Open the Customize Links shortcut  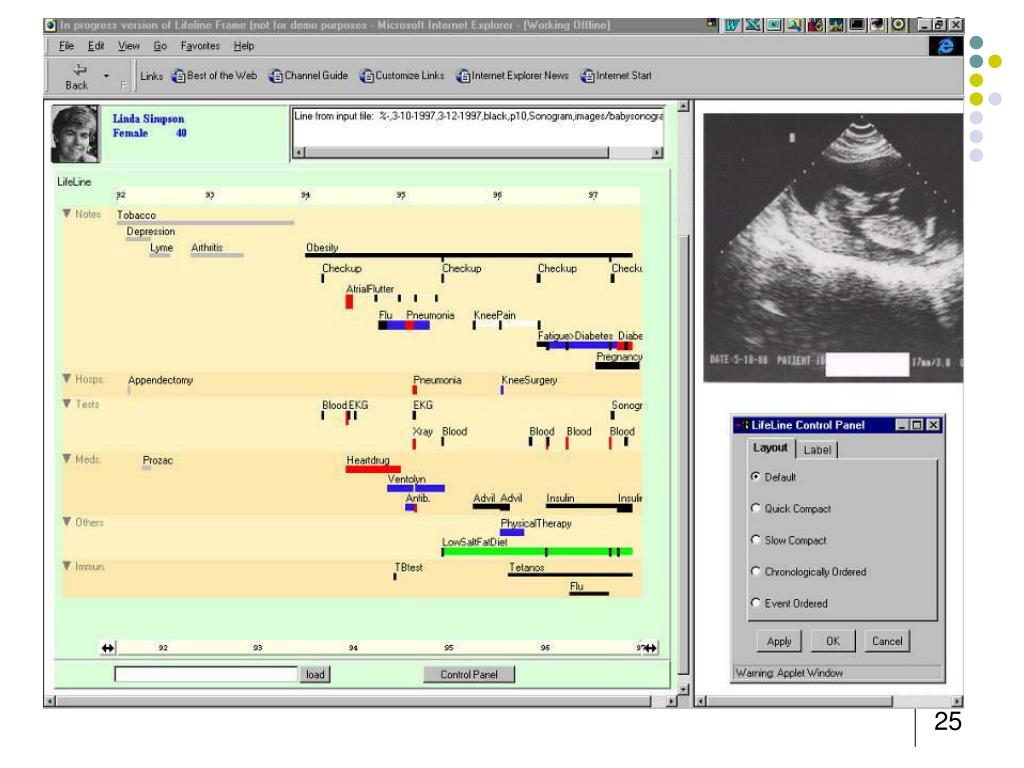click(402, 76)
